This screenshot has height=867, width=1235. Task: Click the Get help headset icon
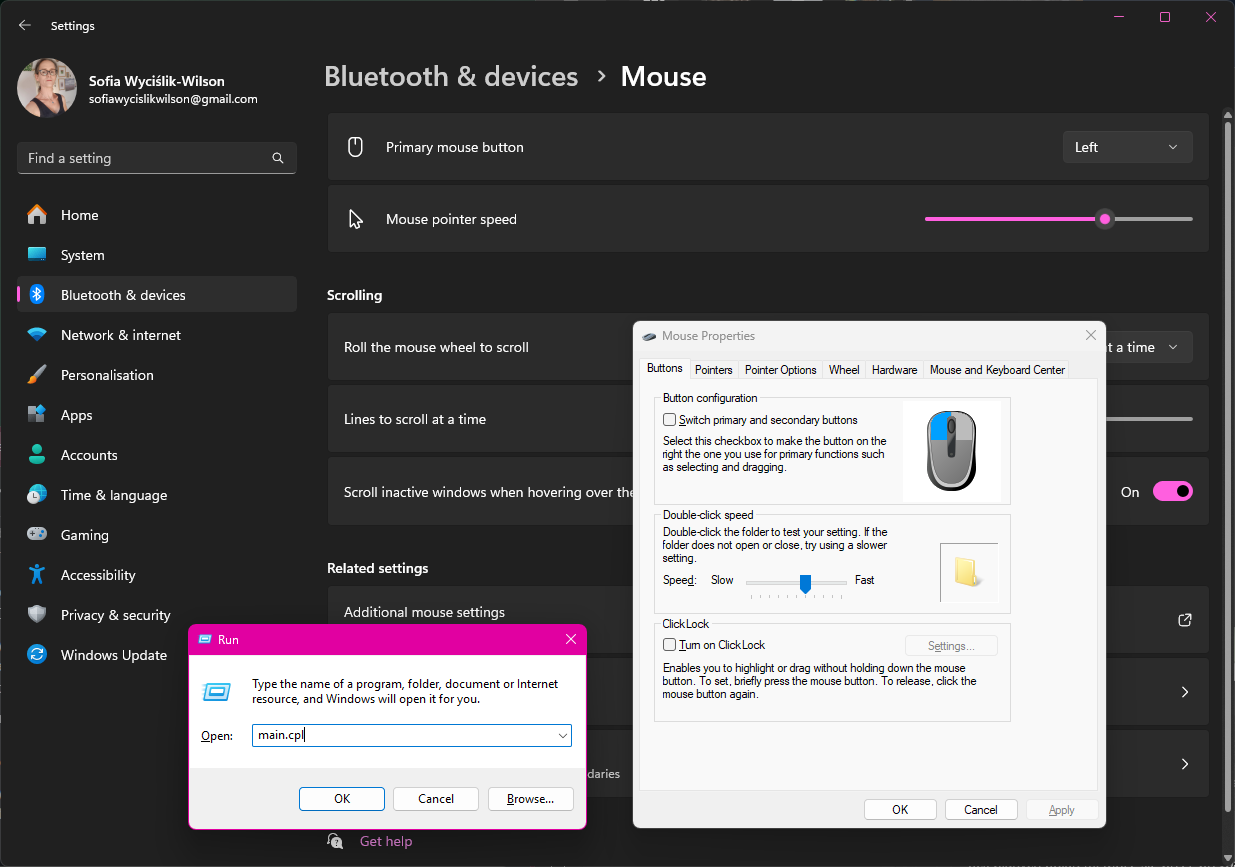pyautogui.click(x=335, y=841)
